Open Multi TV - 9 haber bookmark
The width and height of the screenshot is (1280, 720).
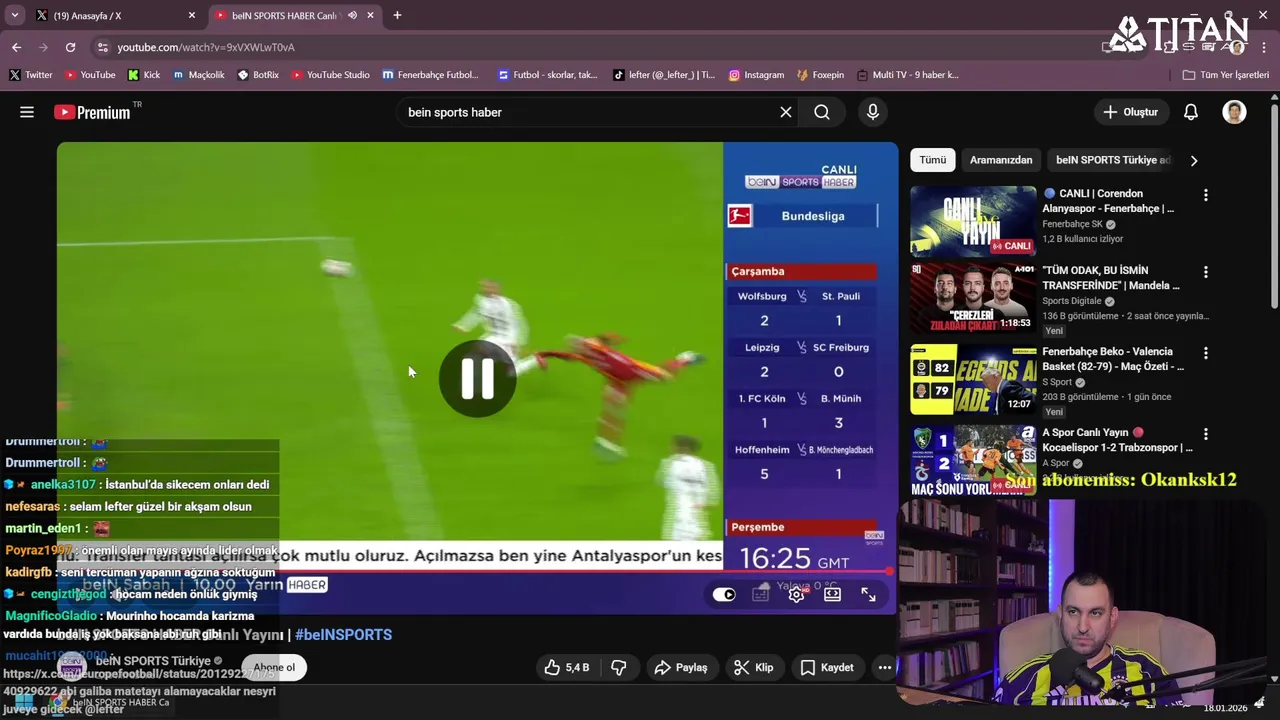pos(907,75)
